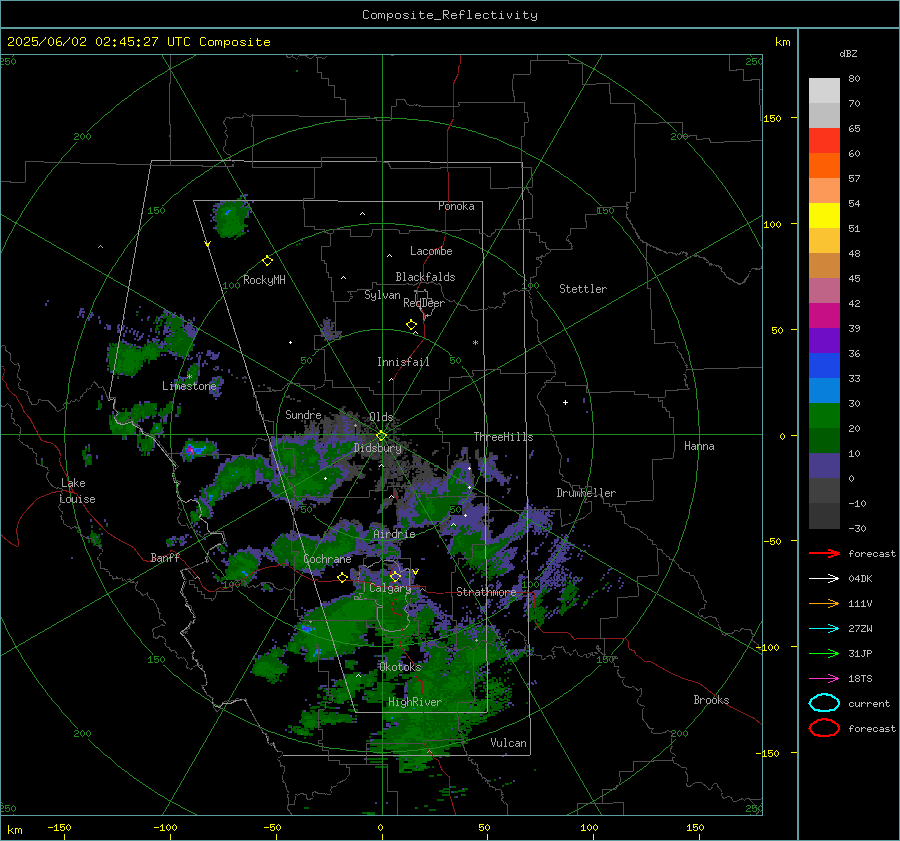The image size is (900, 841).
Task: Click the Lacombe city label
Action: (431, 251)
